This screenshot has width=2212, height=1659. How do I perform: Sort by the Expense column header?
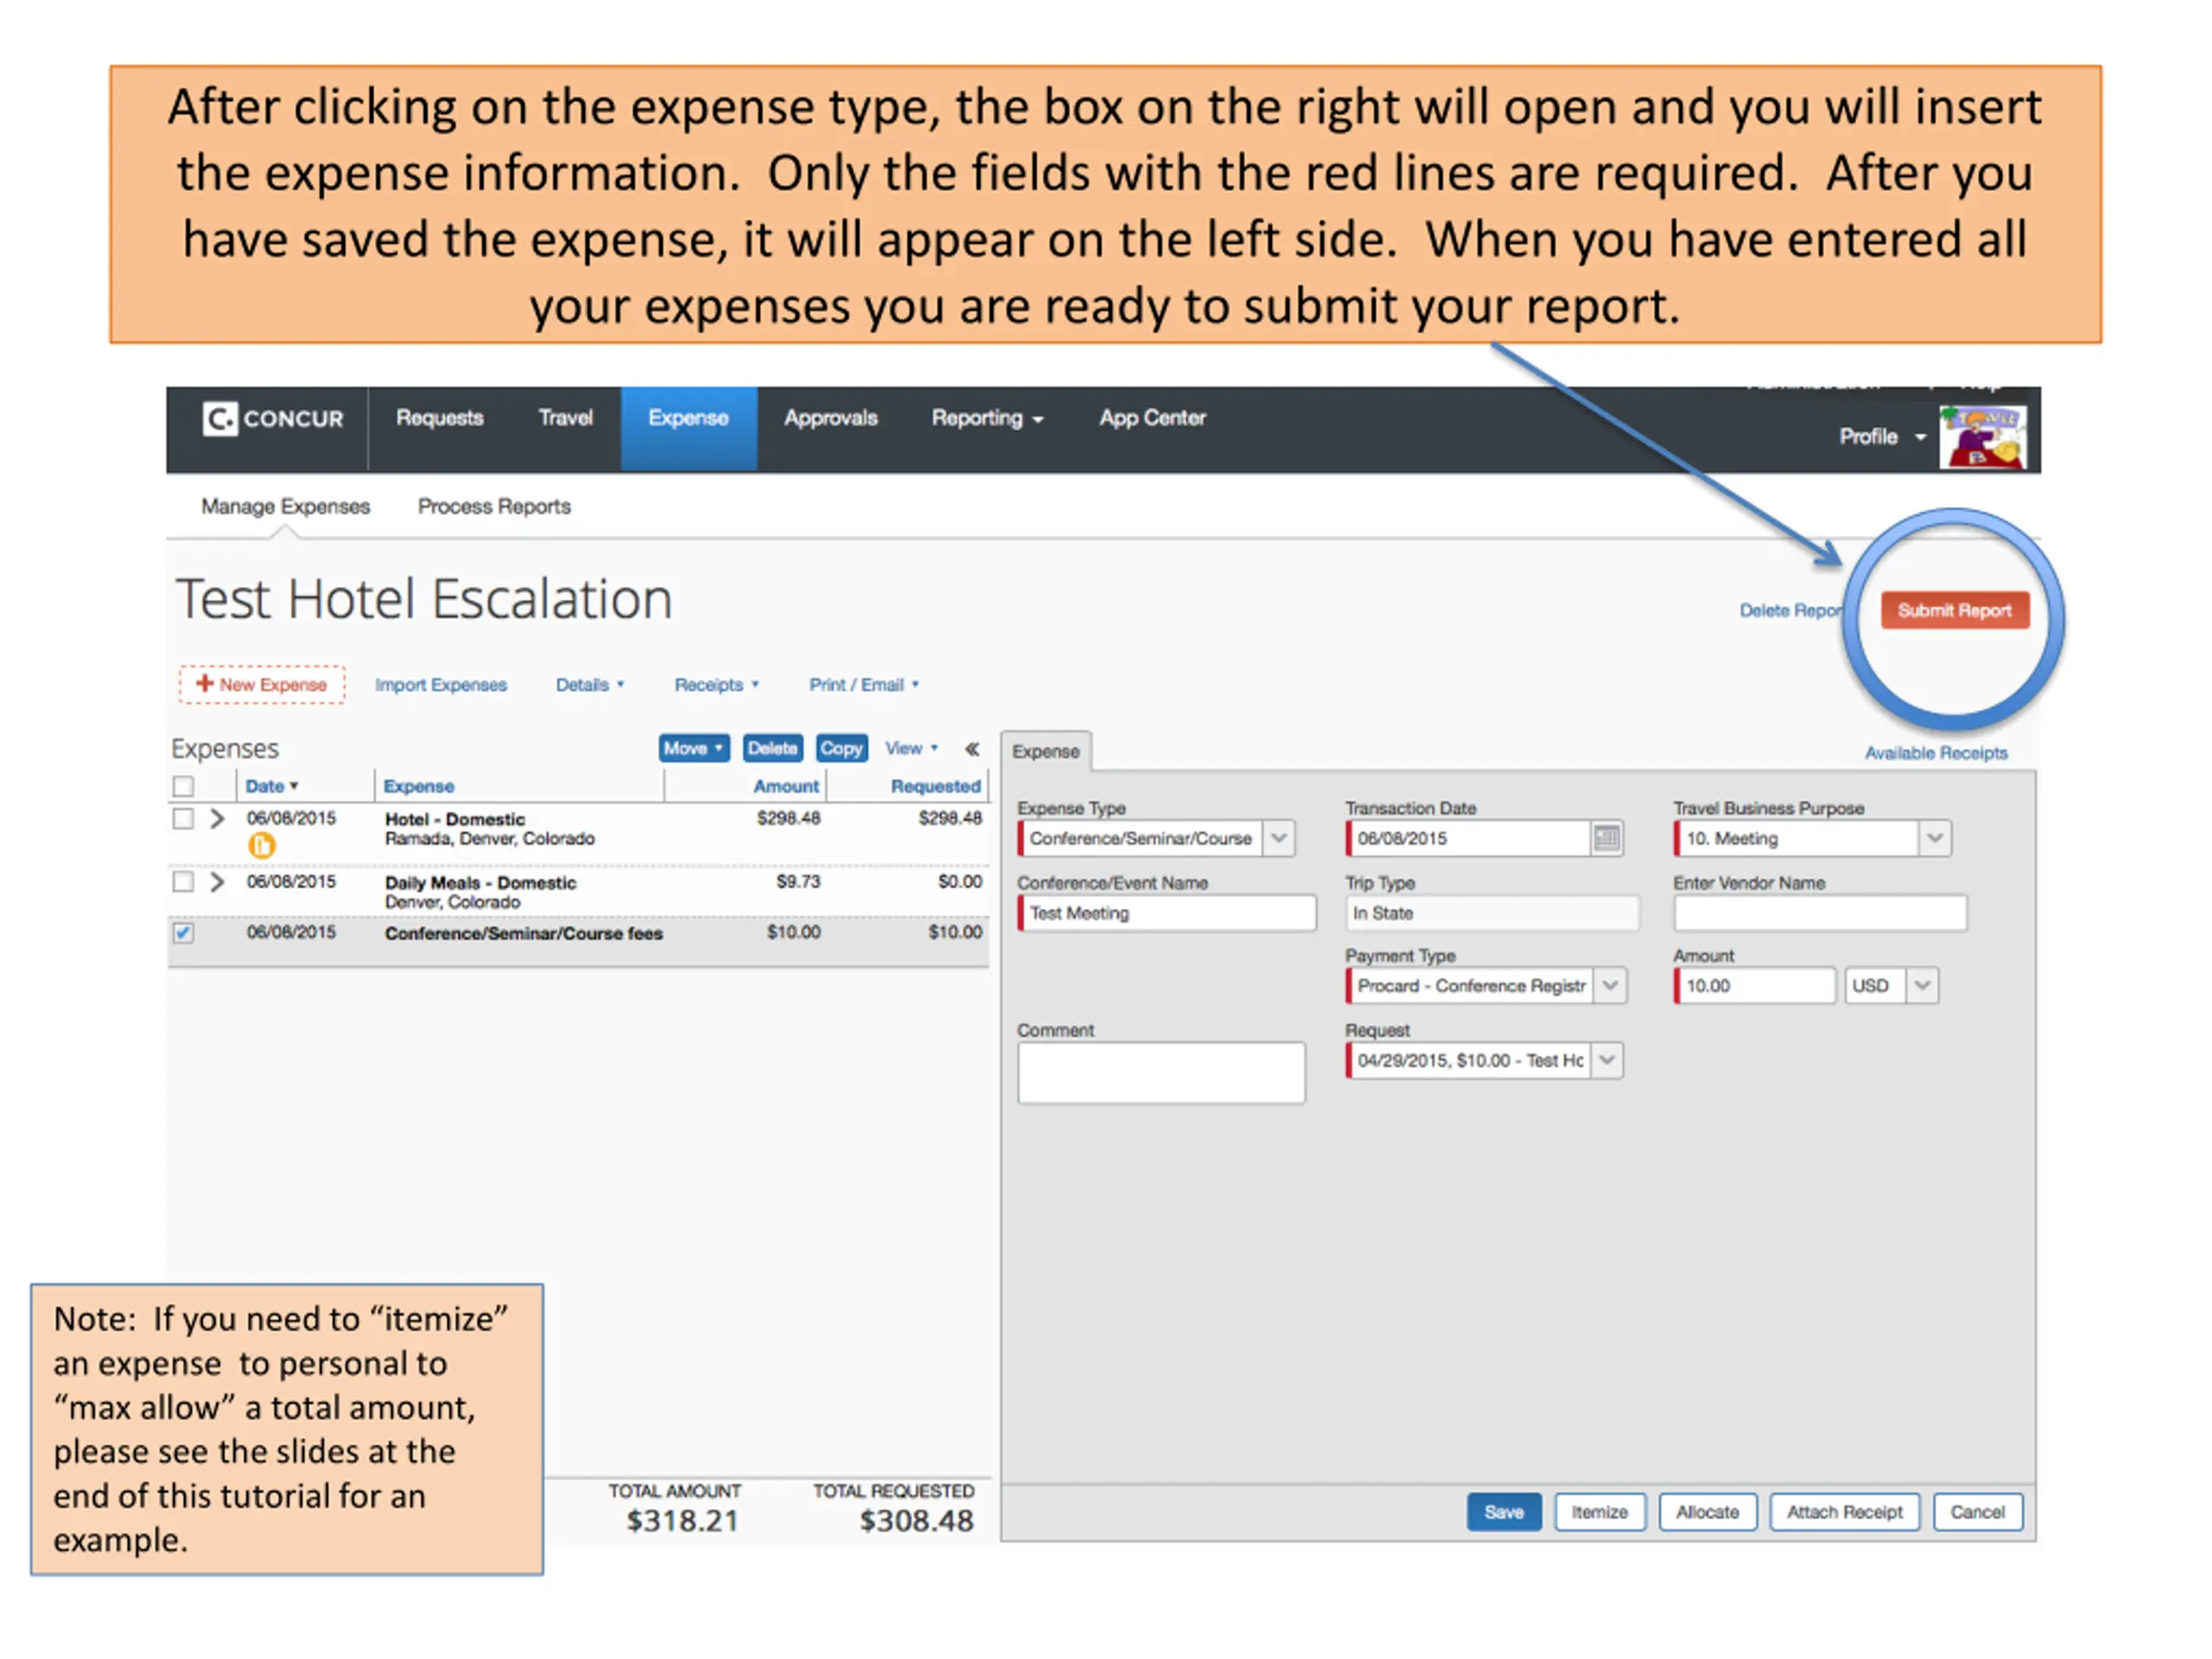pos(418,786)
